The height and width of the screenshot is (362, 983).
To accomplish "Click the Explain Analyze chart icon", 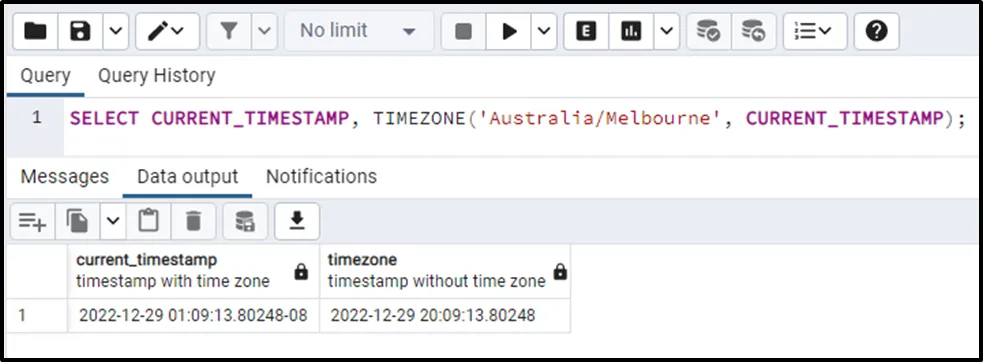I will 631,31.
